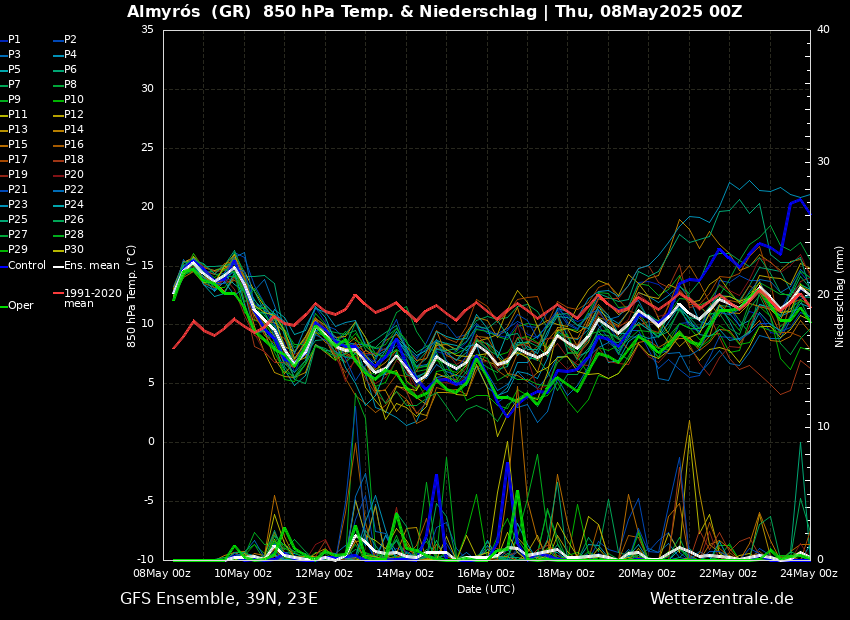Image resolution: width=850 pixels, height=620 pixels.
Task: Click the Oper legend entry
Action: click(x=20, y=306)
